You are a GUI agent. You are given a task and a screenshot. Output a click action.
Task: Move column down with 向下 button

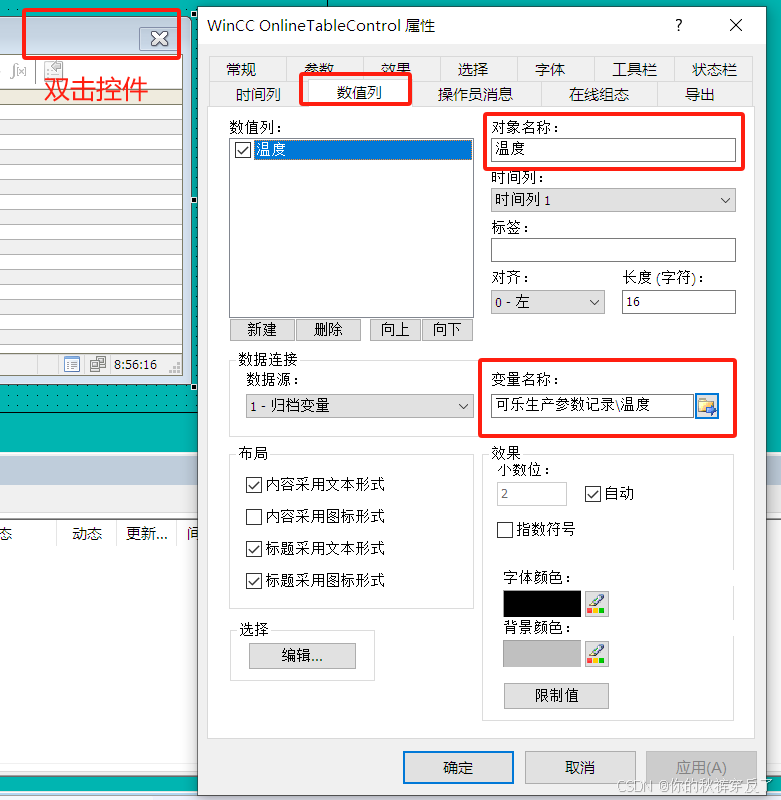(447, 330)
